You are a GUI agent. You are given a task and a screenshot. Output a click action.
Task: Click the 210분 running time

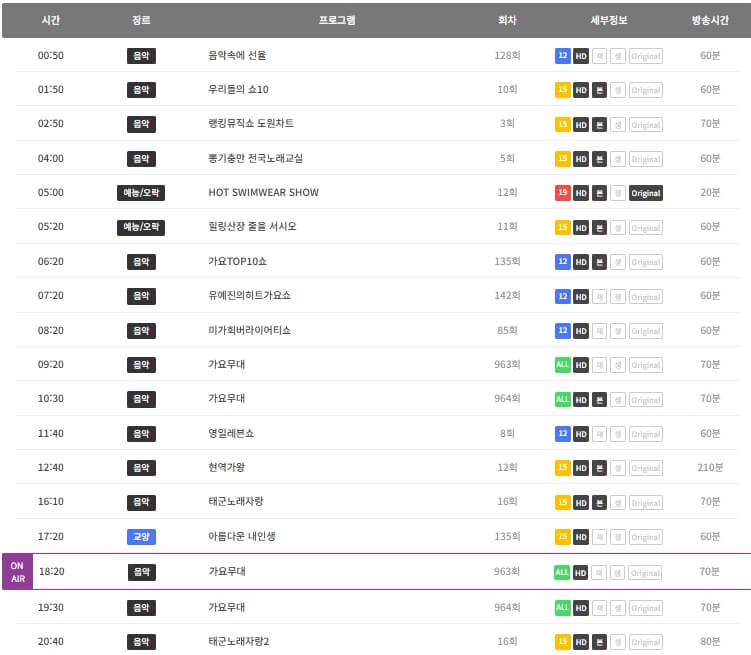pos(710,467)
